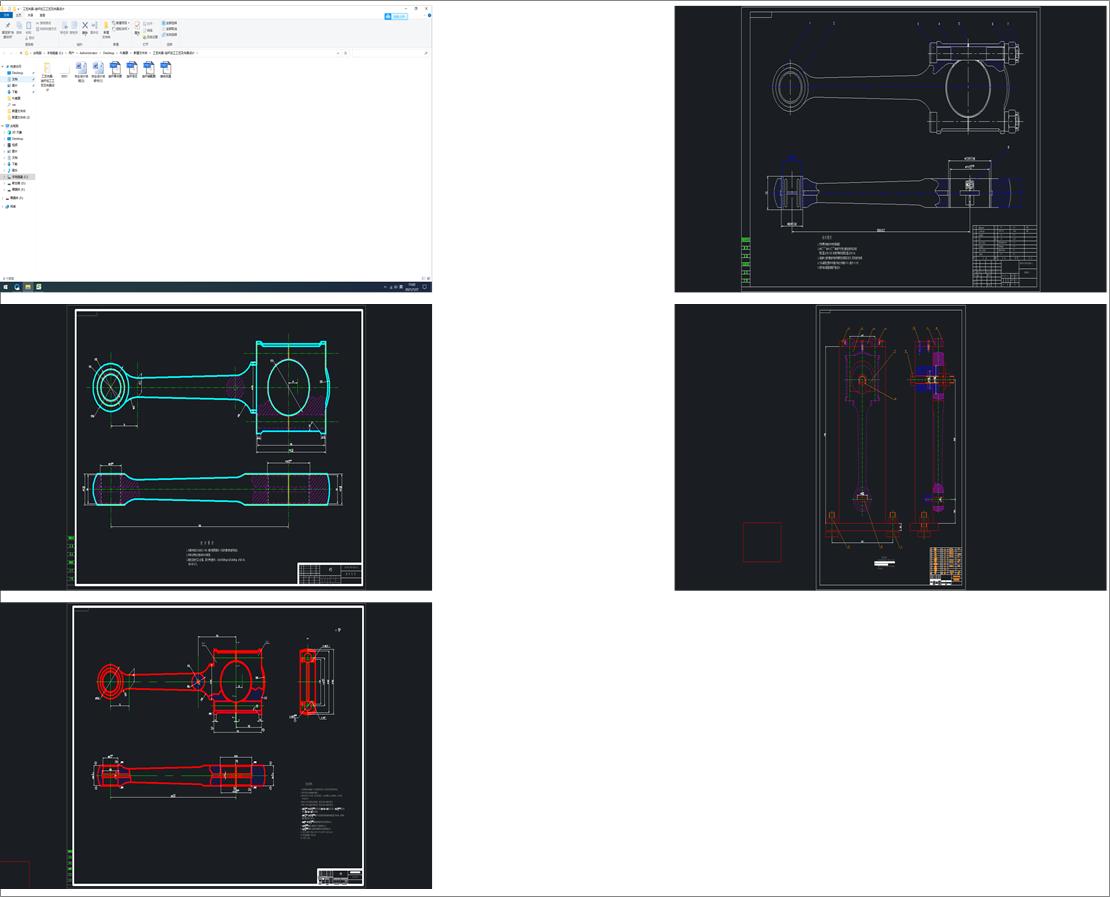The width and height of the screenshot is (1110, 897).
Task: Click the Copy To ribbon icon
Action: (x=74, y=28)
